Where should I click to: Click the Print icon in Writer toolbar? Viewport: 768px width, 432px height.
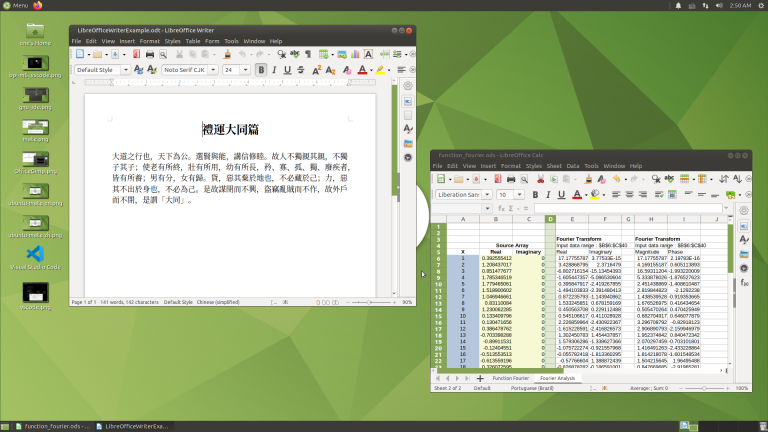150,54
